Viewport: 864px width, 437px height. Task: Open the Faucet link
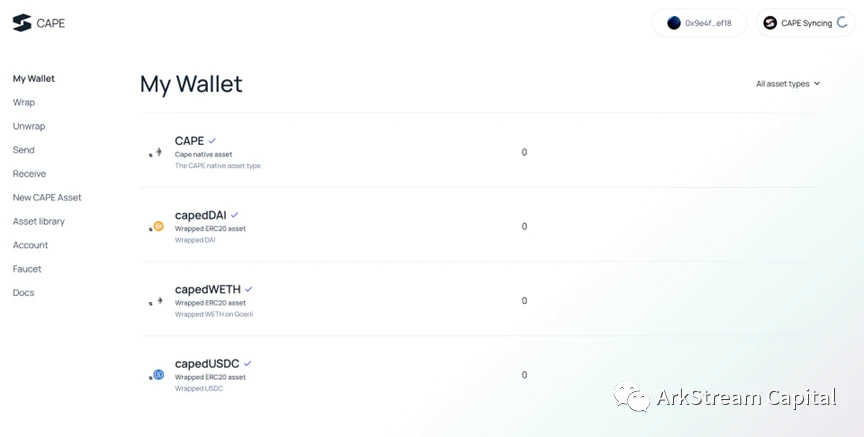27,269
